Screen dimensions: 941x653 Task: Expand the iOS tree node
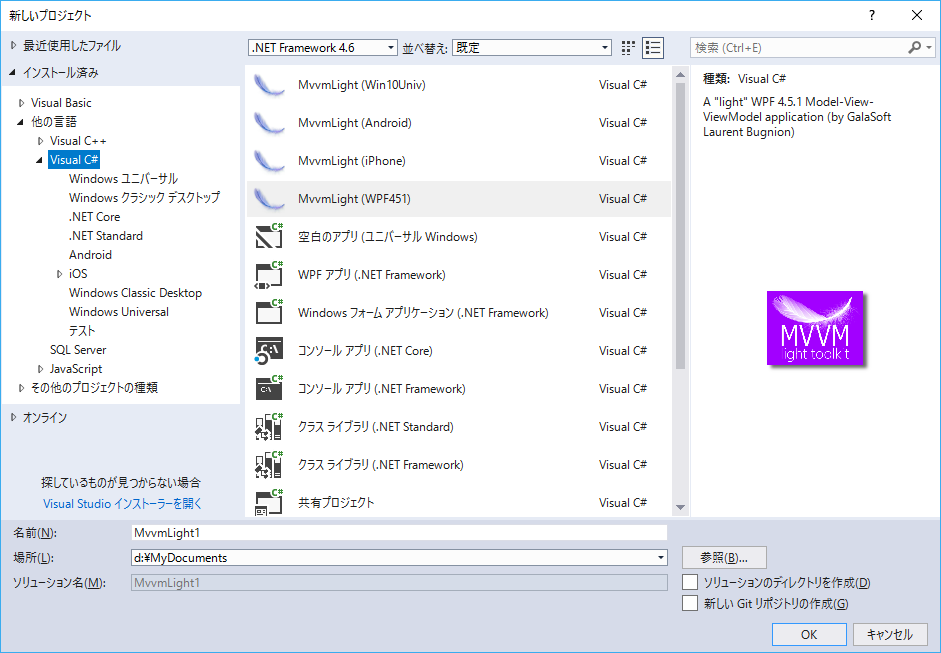[59, 274]
